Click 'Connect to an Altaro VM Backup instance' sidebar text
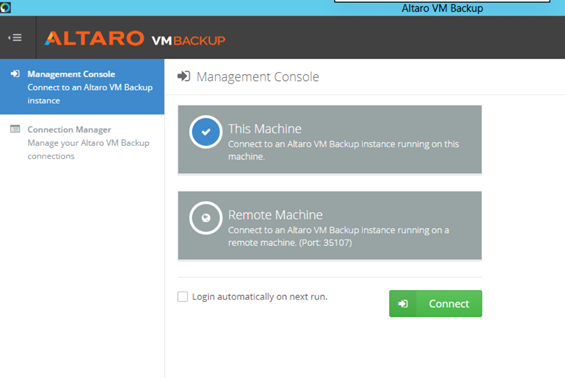This screenshot has width=565, height=378. tap(90, 94)
